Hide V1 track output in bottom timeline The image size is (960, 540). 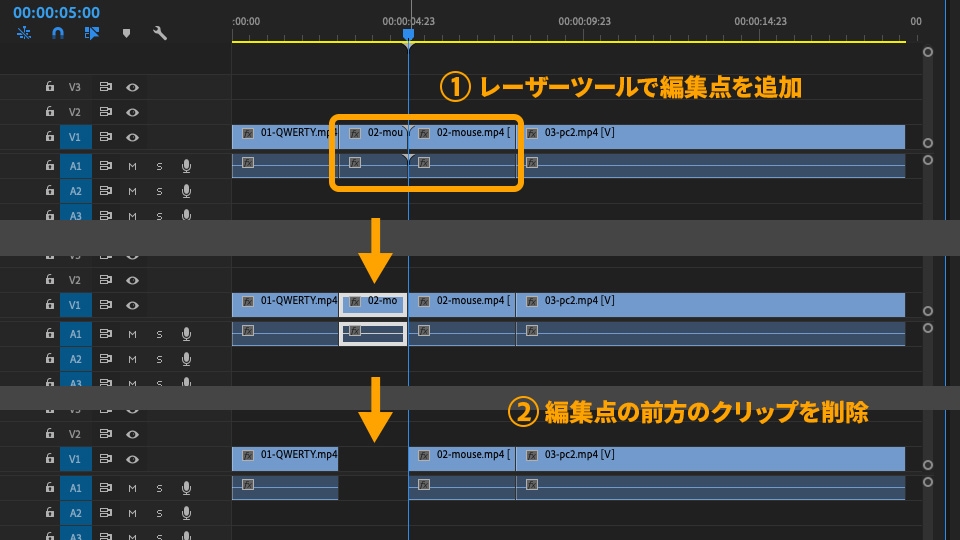coord(132,459)
